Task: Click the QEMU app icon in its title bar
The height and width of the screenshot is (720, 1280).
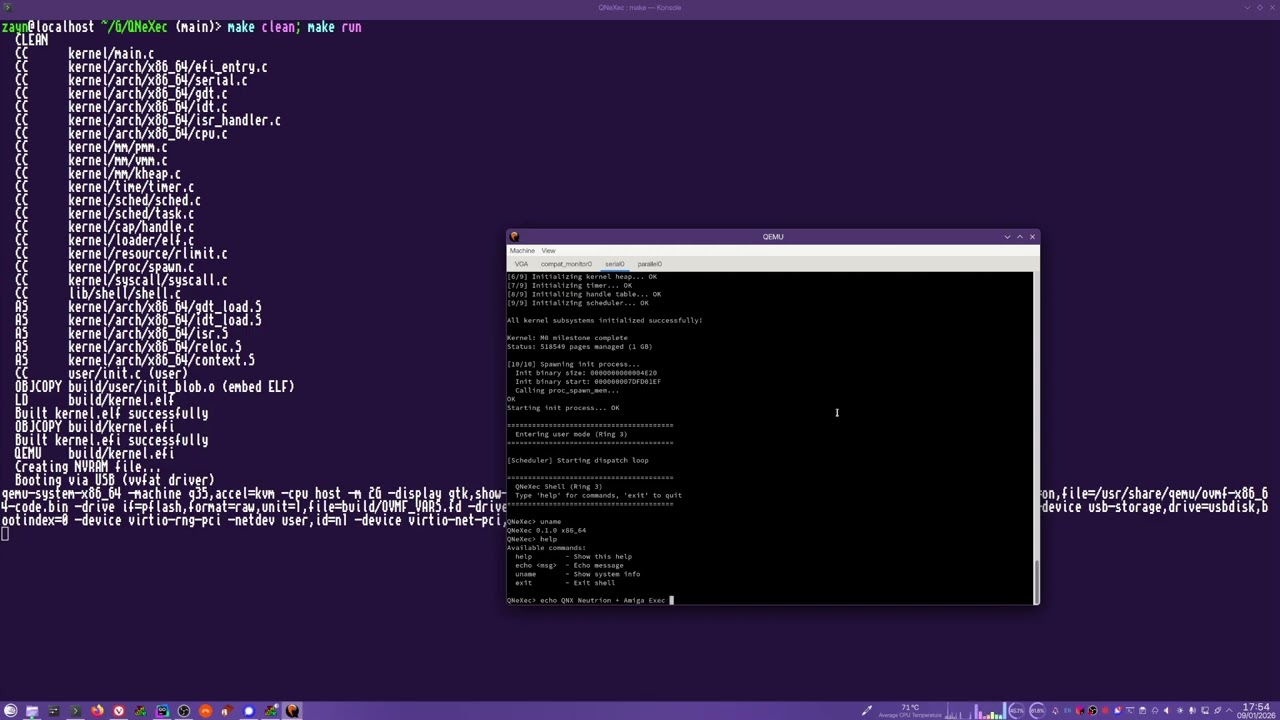Action: point(514,237)
